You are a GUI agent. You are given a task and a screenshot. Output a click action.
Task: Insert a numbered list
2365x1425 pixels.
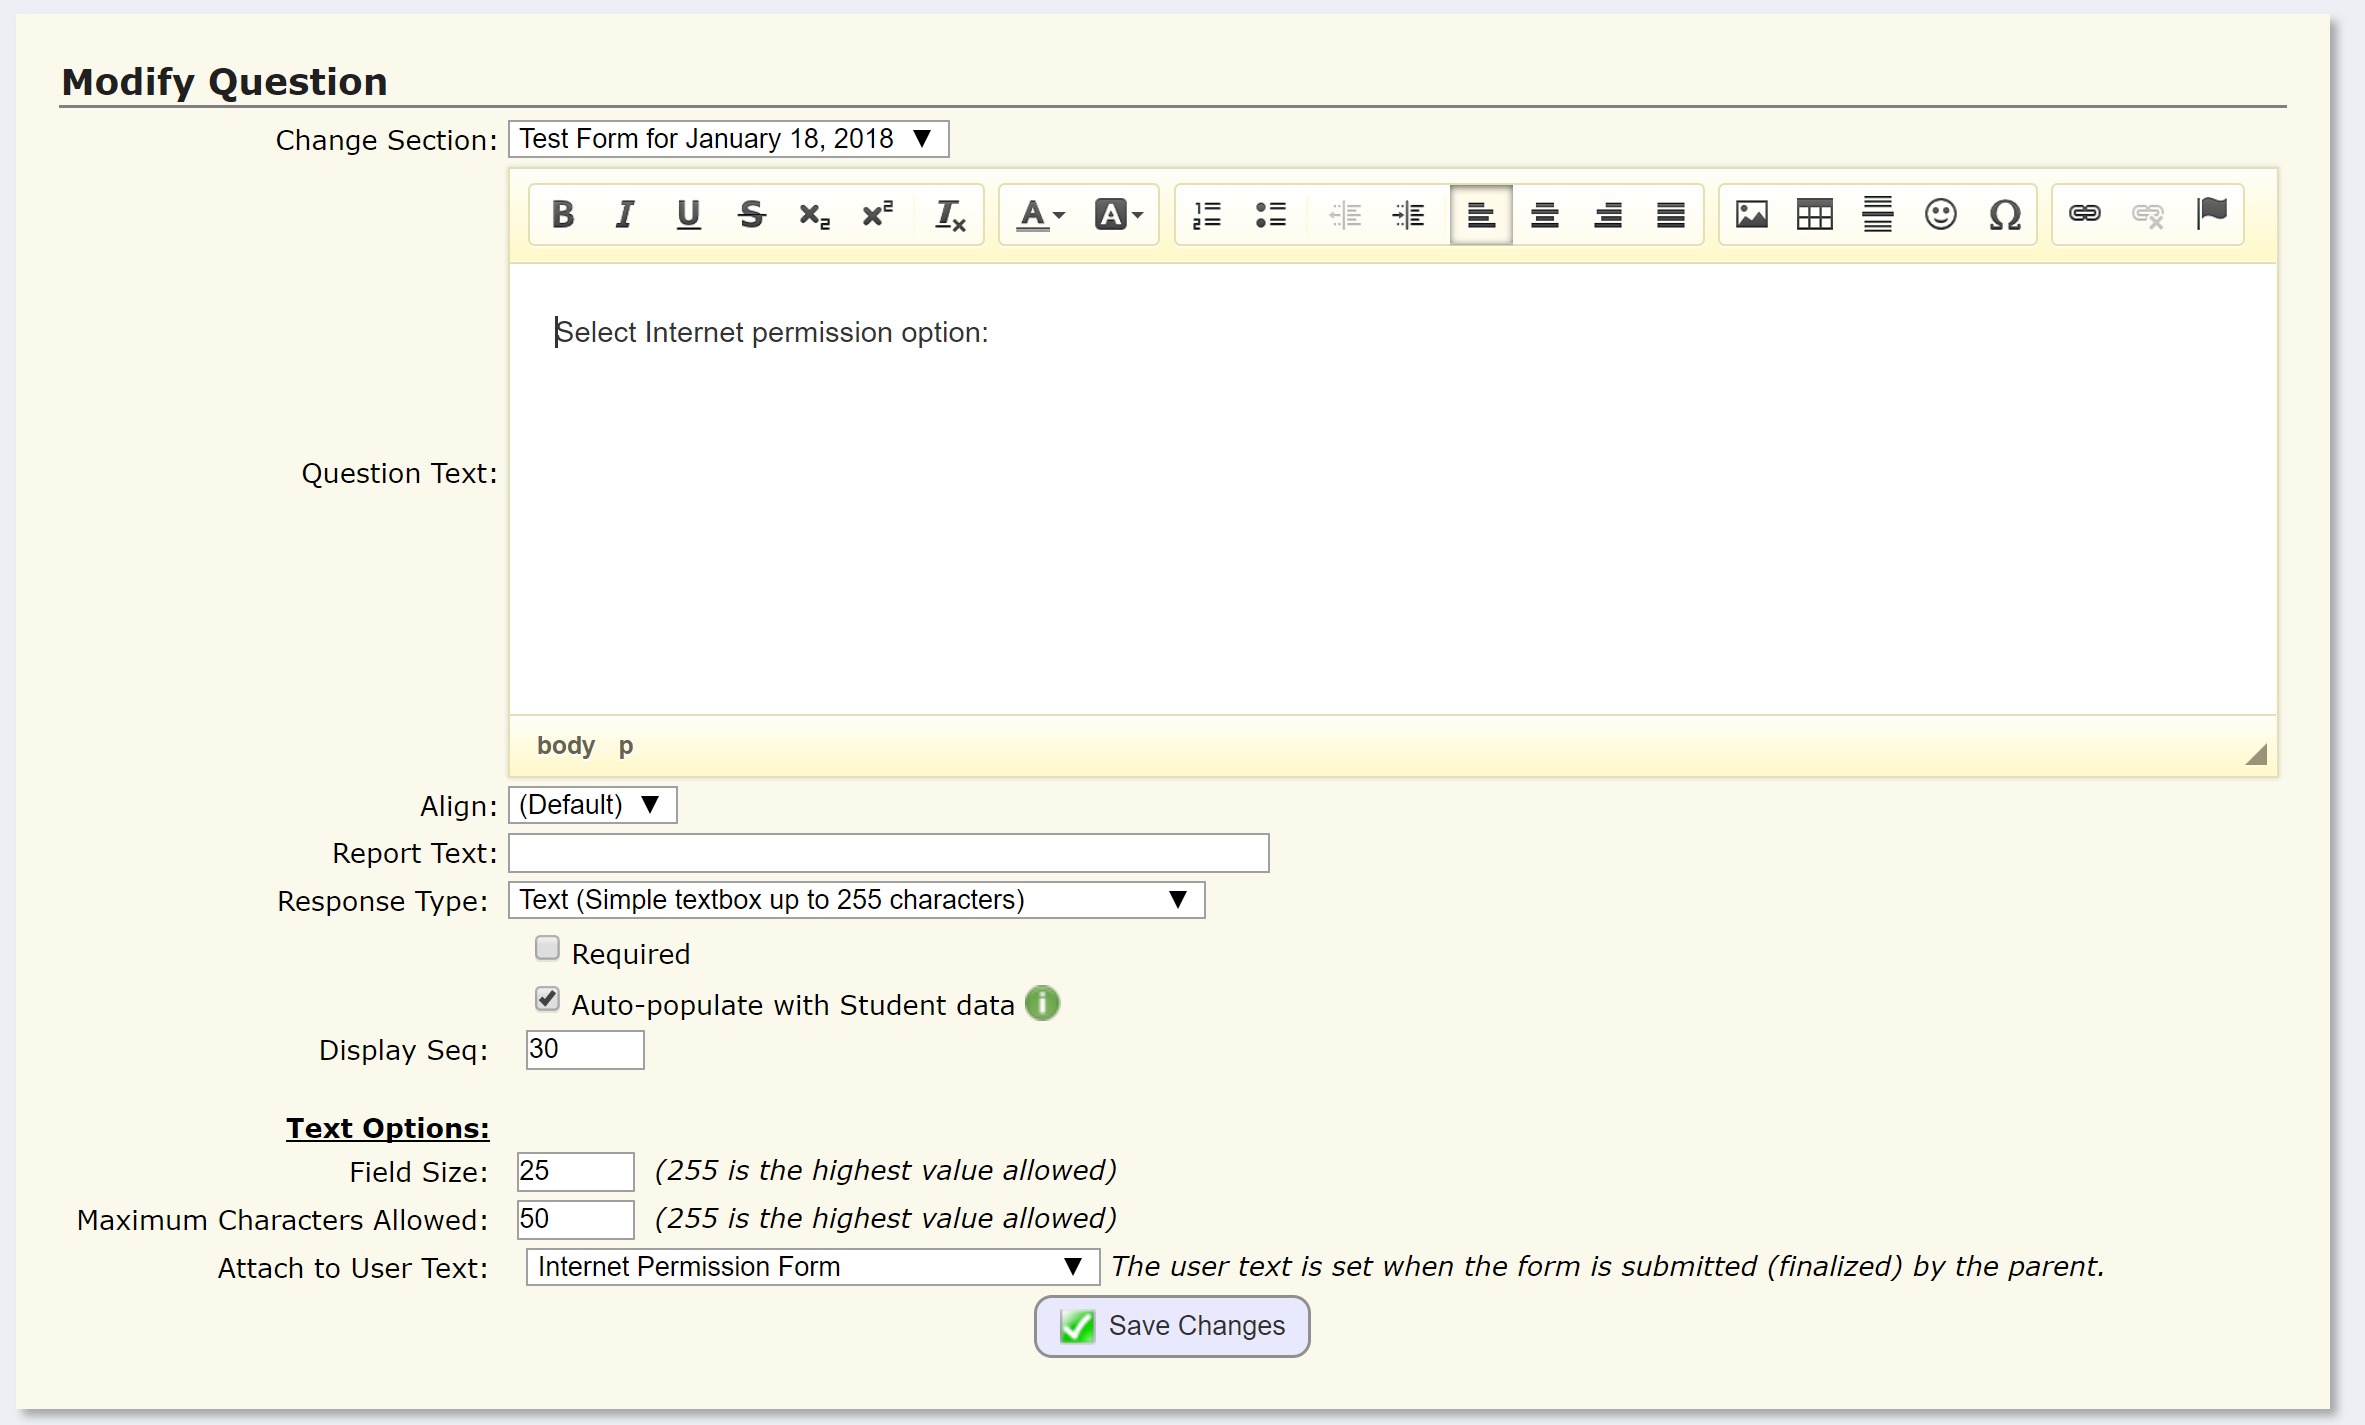(x=1207, y=215)
